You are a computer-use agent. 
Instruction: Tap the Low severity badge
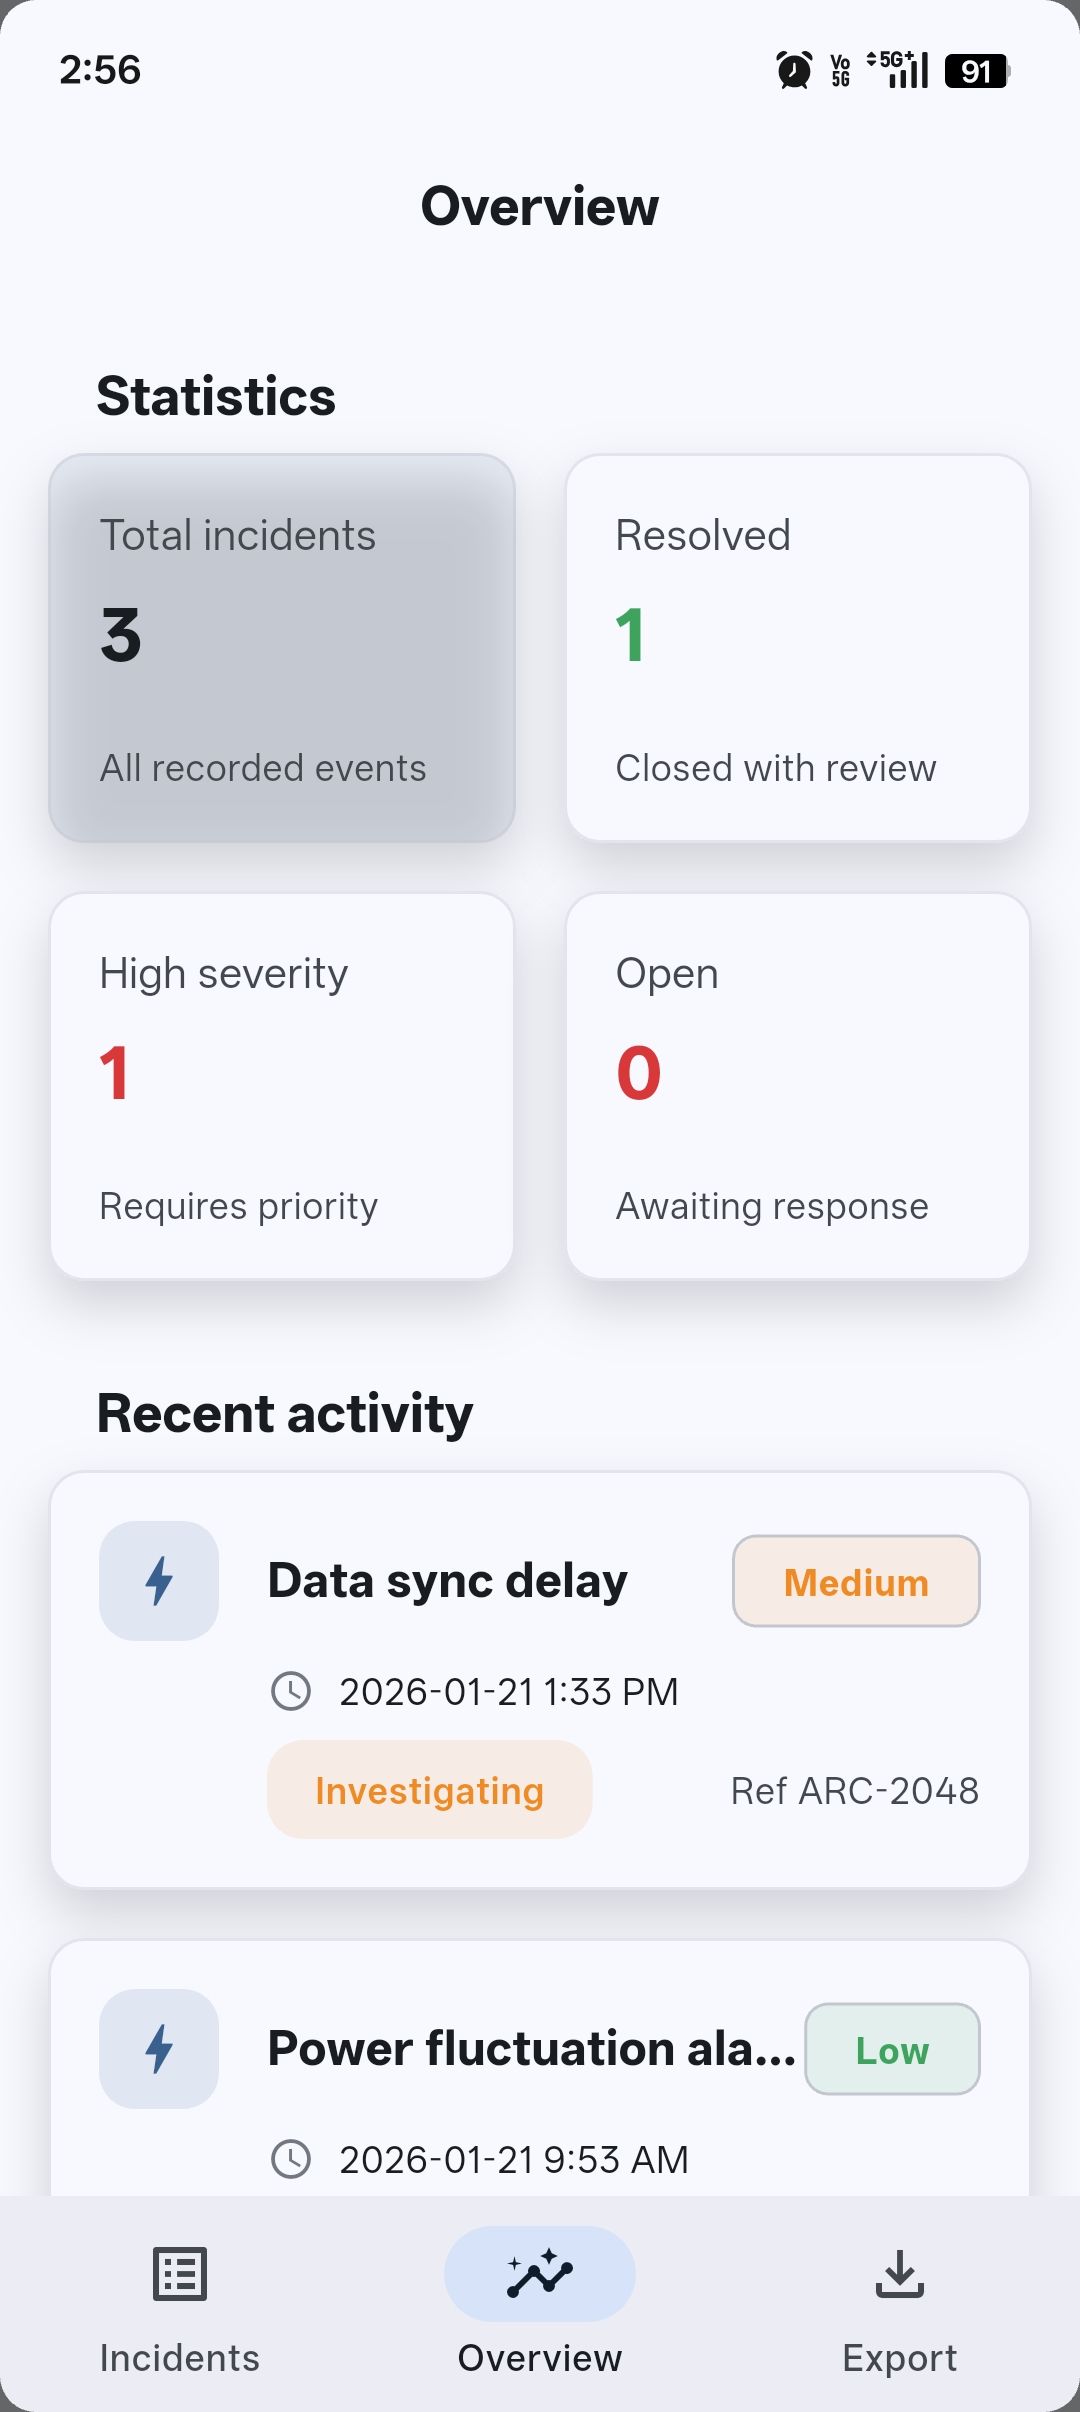pos(892,2049)
